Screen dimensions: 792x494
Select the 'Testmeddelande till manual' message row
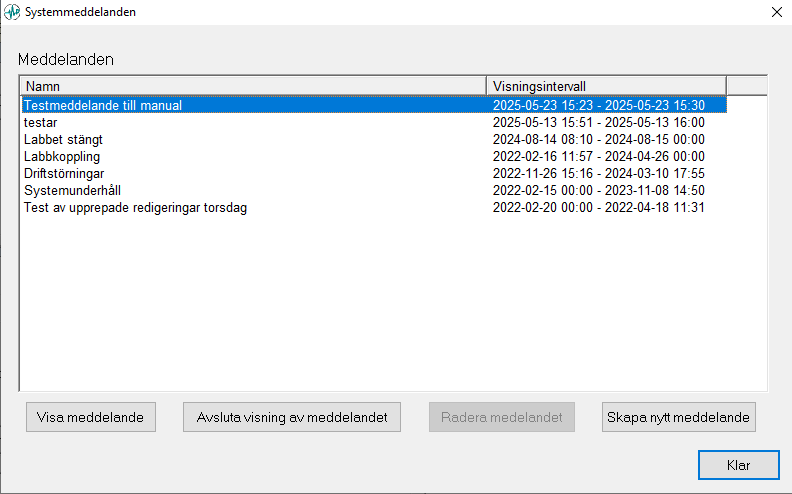(x=103, y=105)
